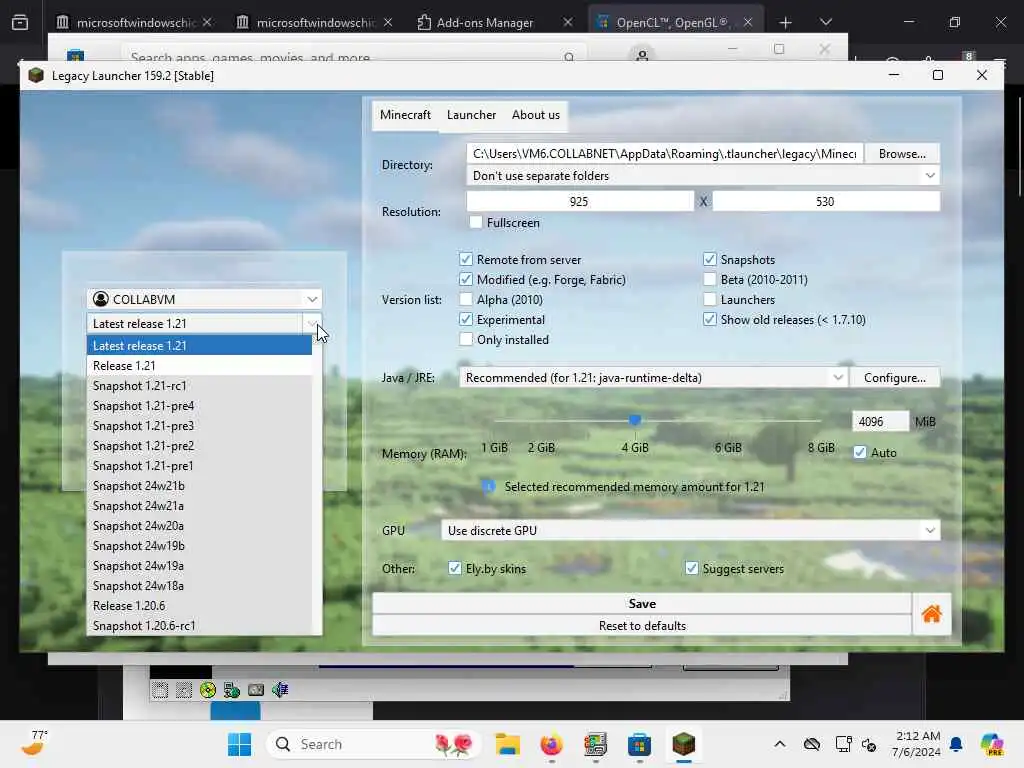Open Windows Start menu
This screenshot has width=1024, height=768.
pyautogui.click(x=240, y=744)
